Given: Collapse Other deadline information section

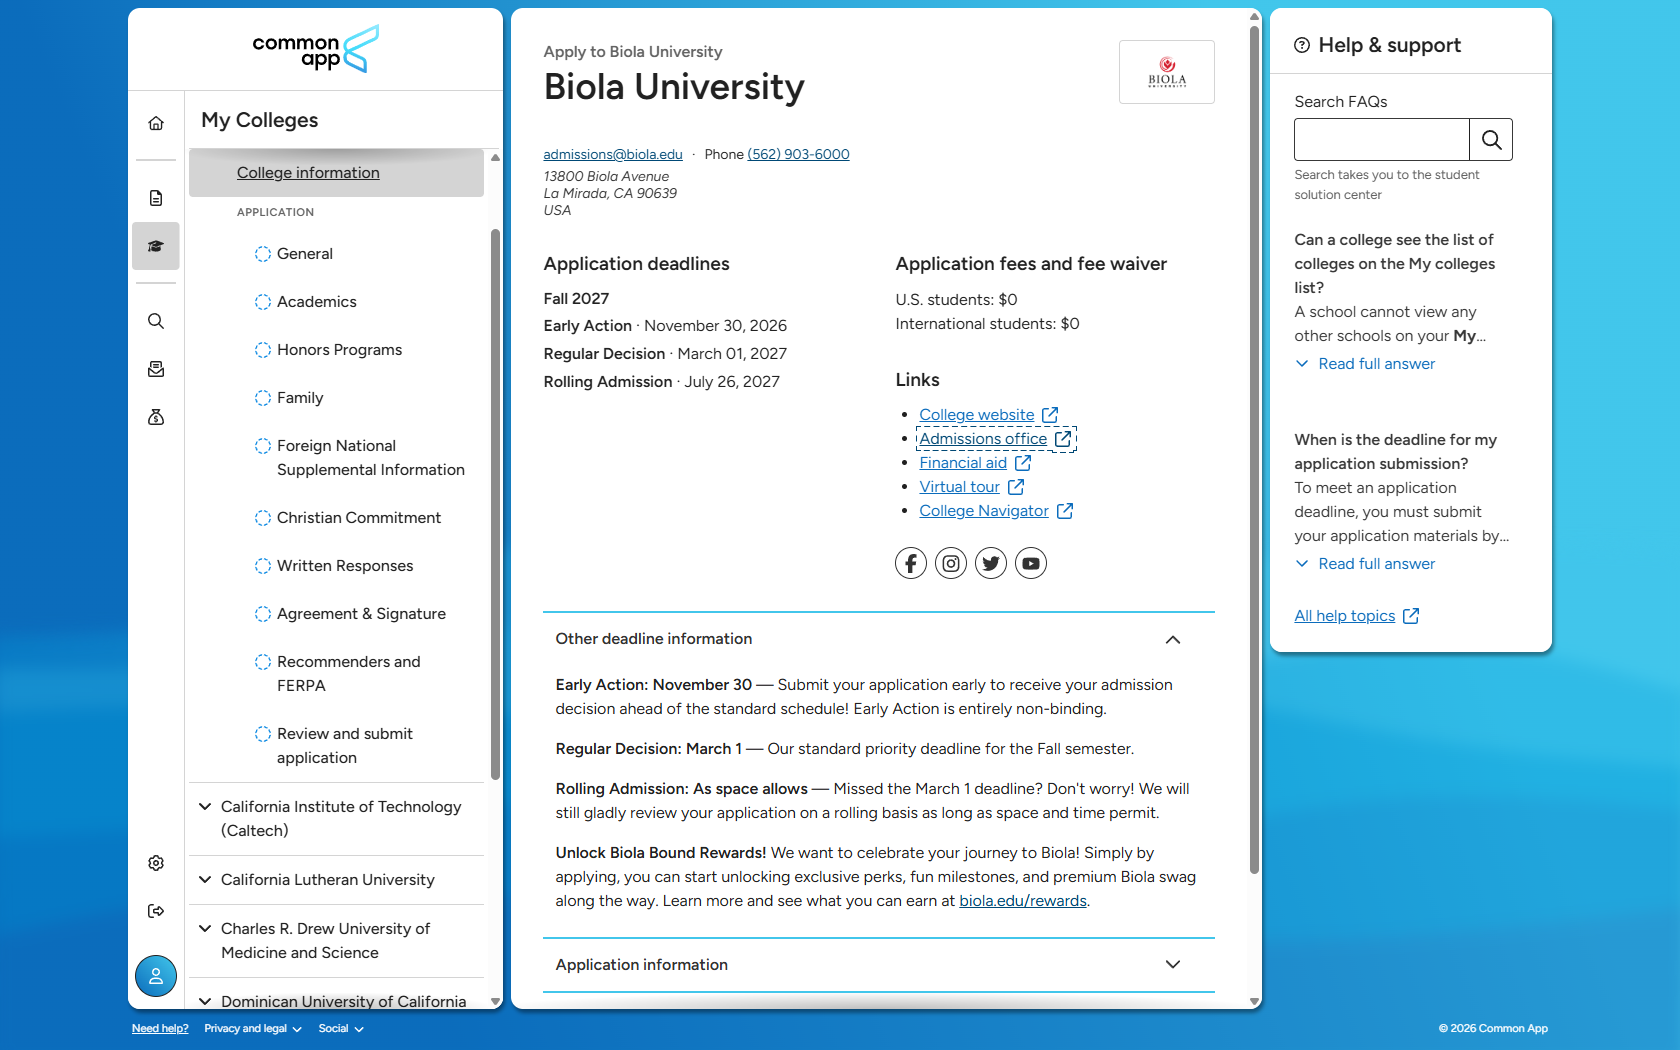Looking at the screenshot, I should (879, 639).
